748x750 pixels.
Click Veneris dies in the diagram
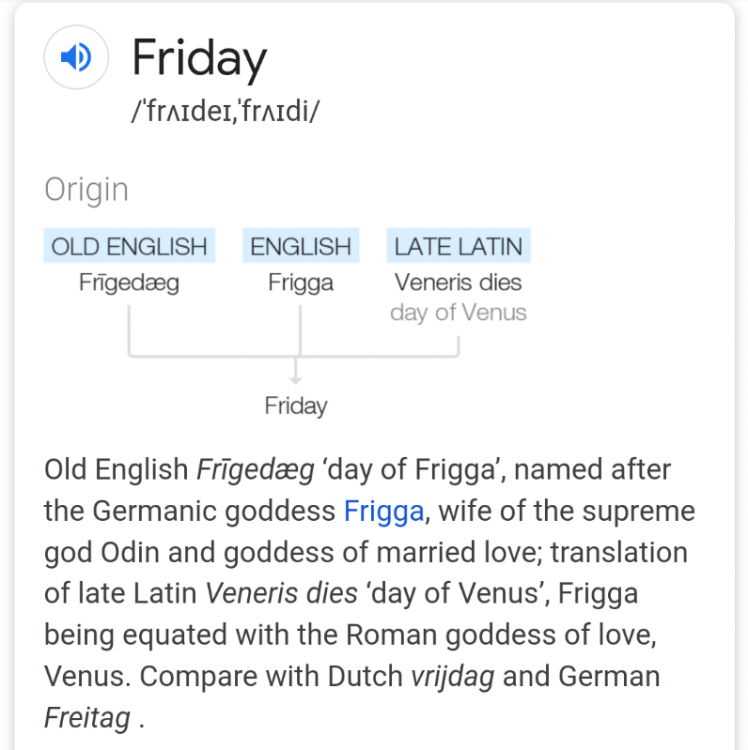point(458,283)
